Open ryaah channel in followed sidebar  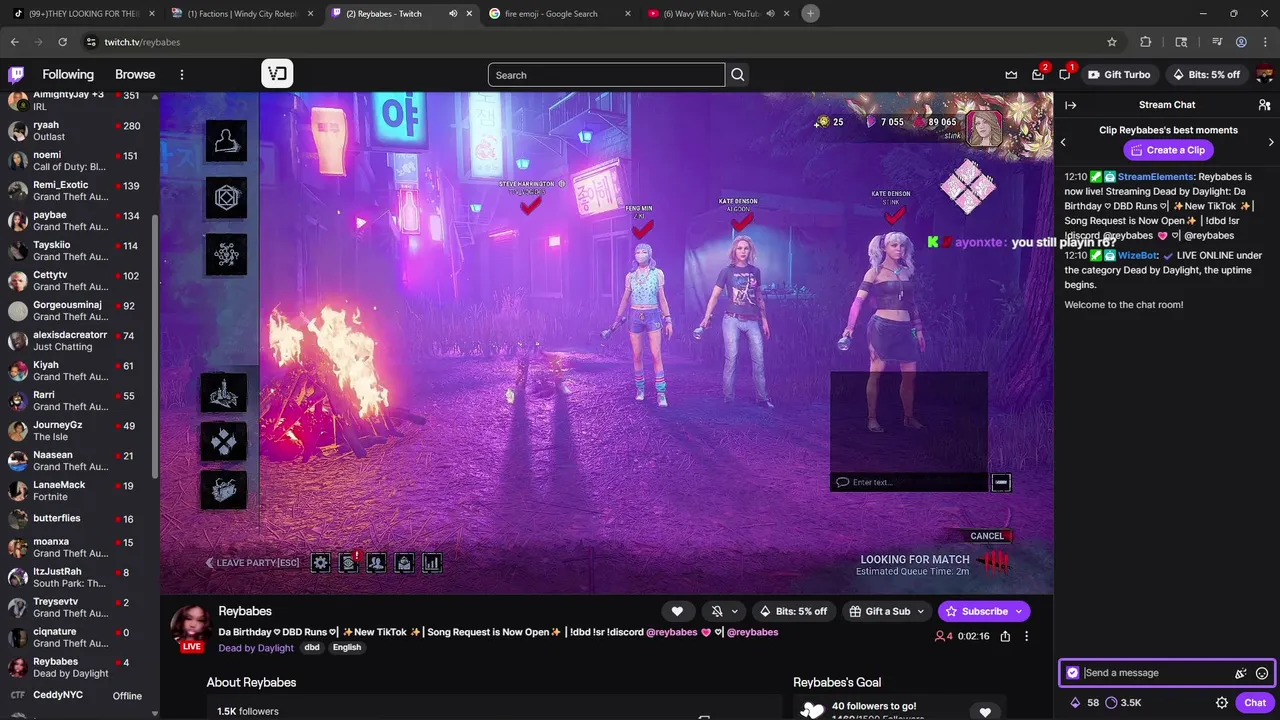[80, 131]
